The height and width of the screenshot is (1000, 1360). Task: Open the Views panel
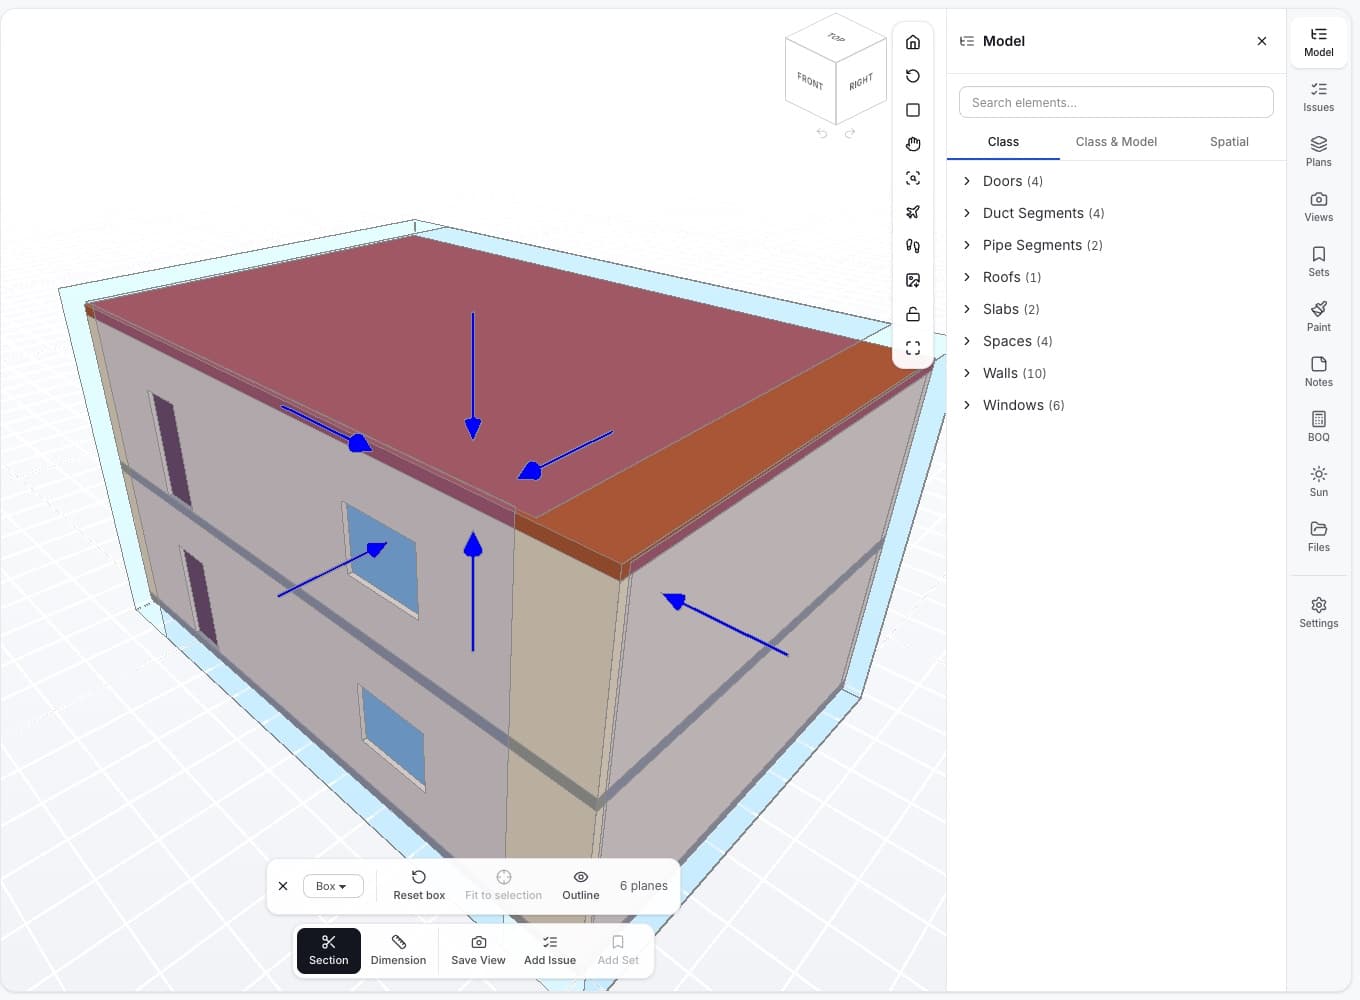tap(1318, 206)
